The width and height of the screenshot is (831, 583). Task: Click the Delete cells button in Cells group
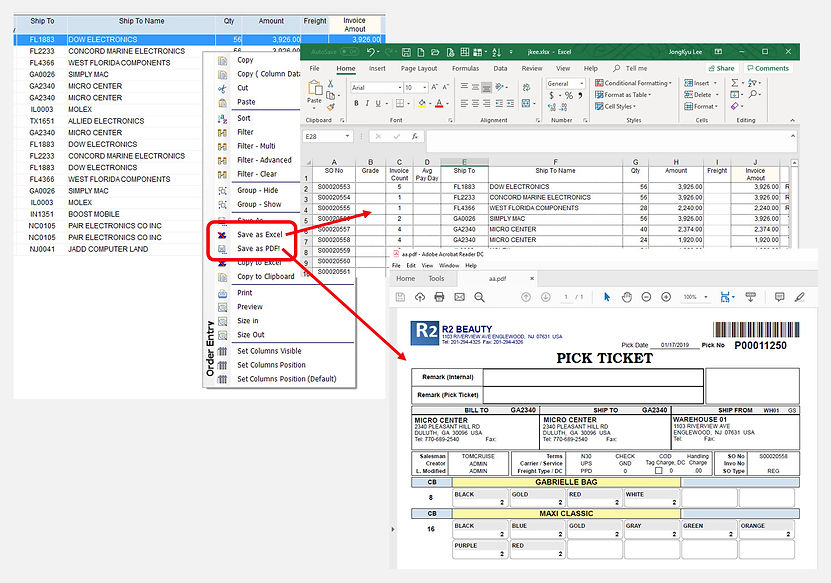700,95
